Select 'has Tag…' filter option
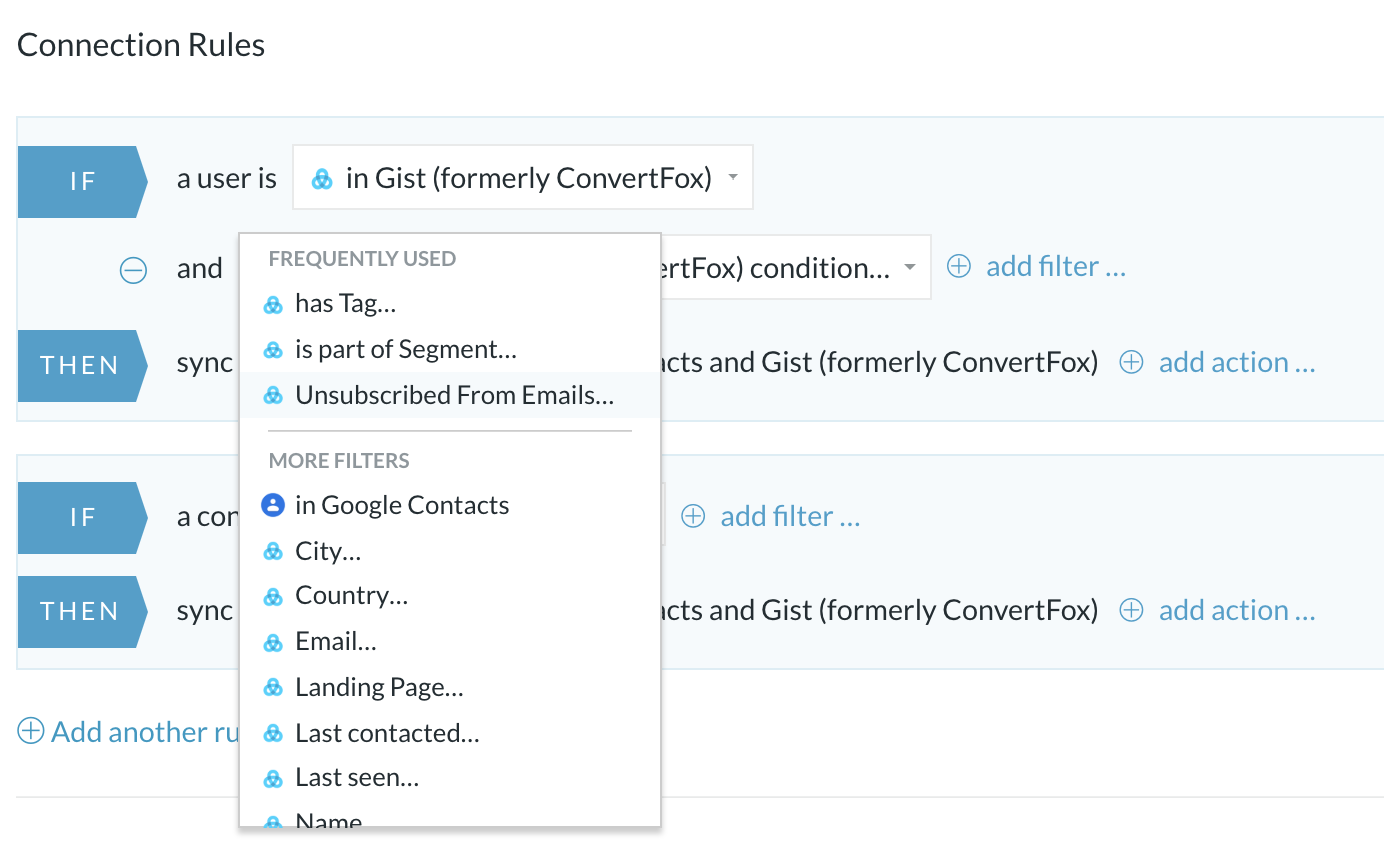1384x850 pixels. [x=449, y=303]
